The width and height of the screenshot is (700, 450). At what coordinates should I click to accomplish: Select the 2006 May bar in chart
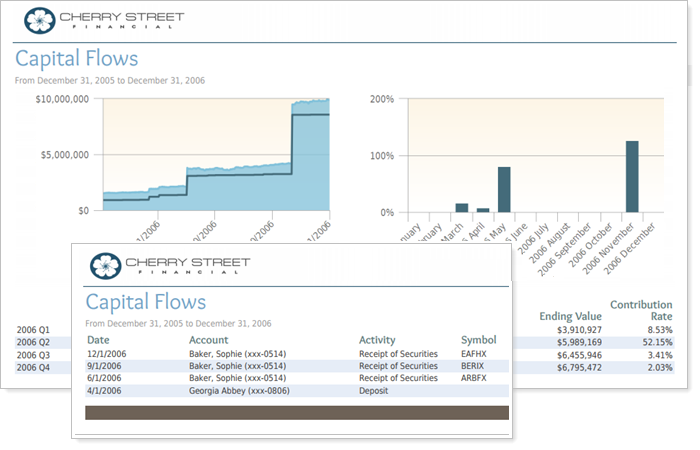pos(504,189)
